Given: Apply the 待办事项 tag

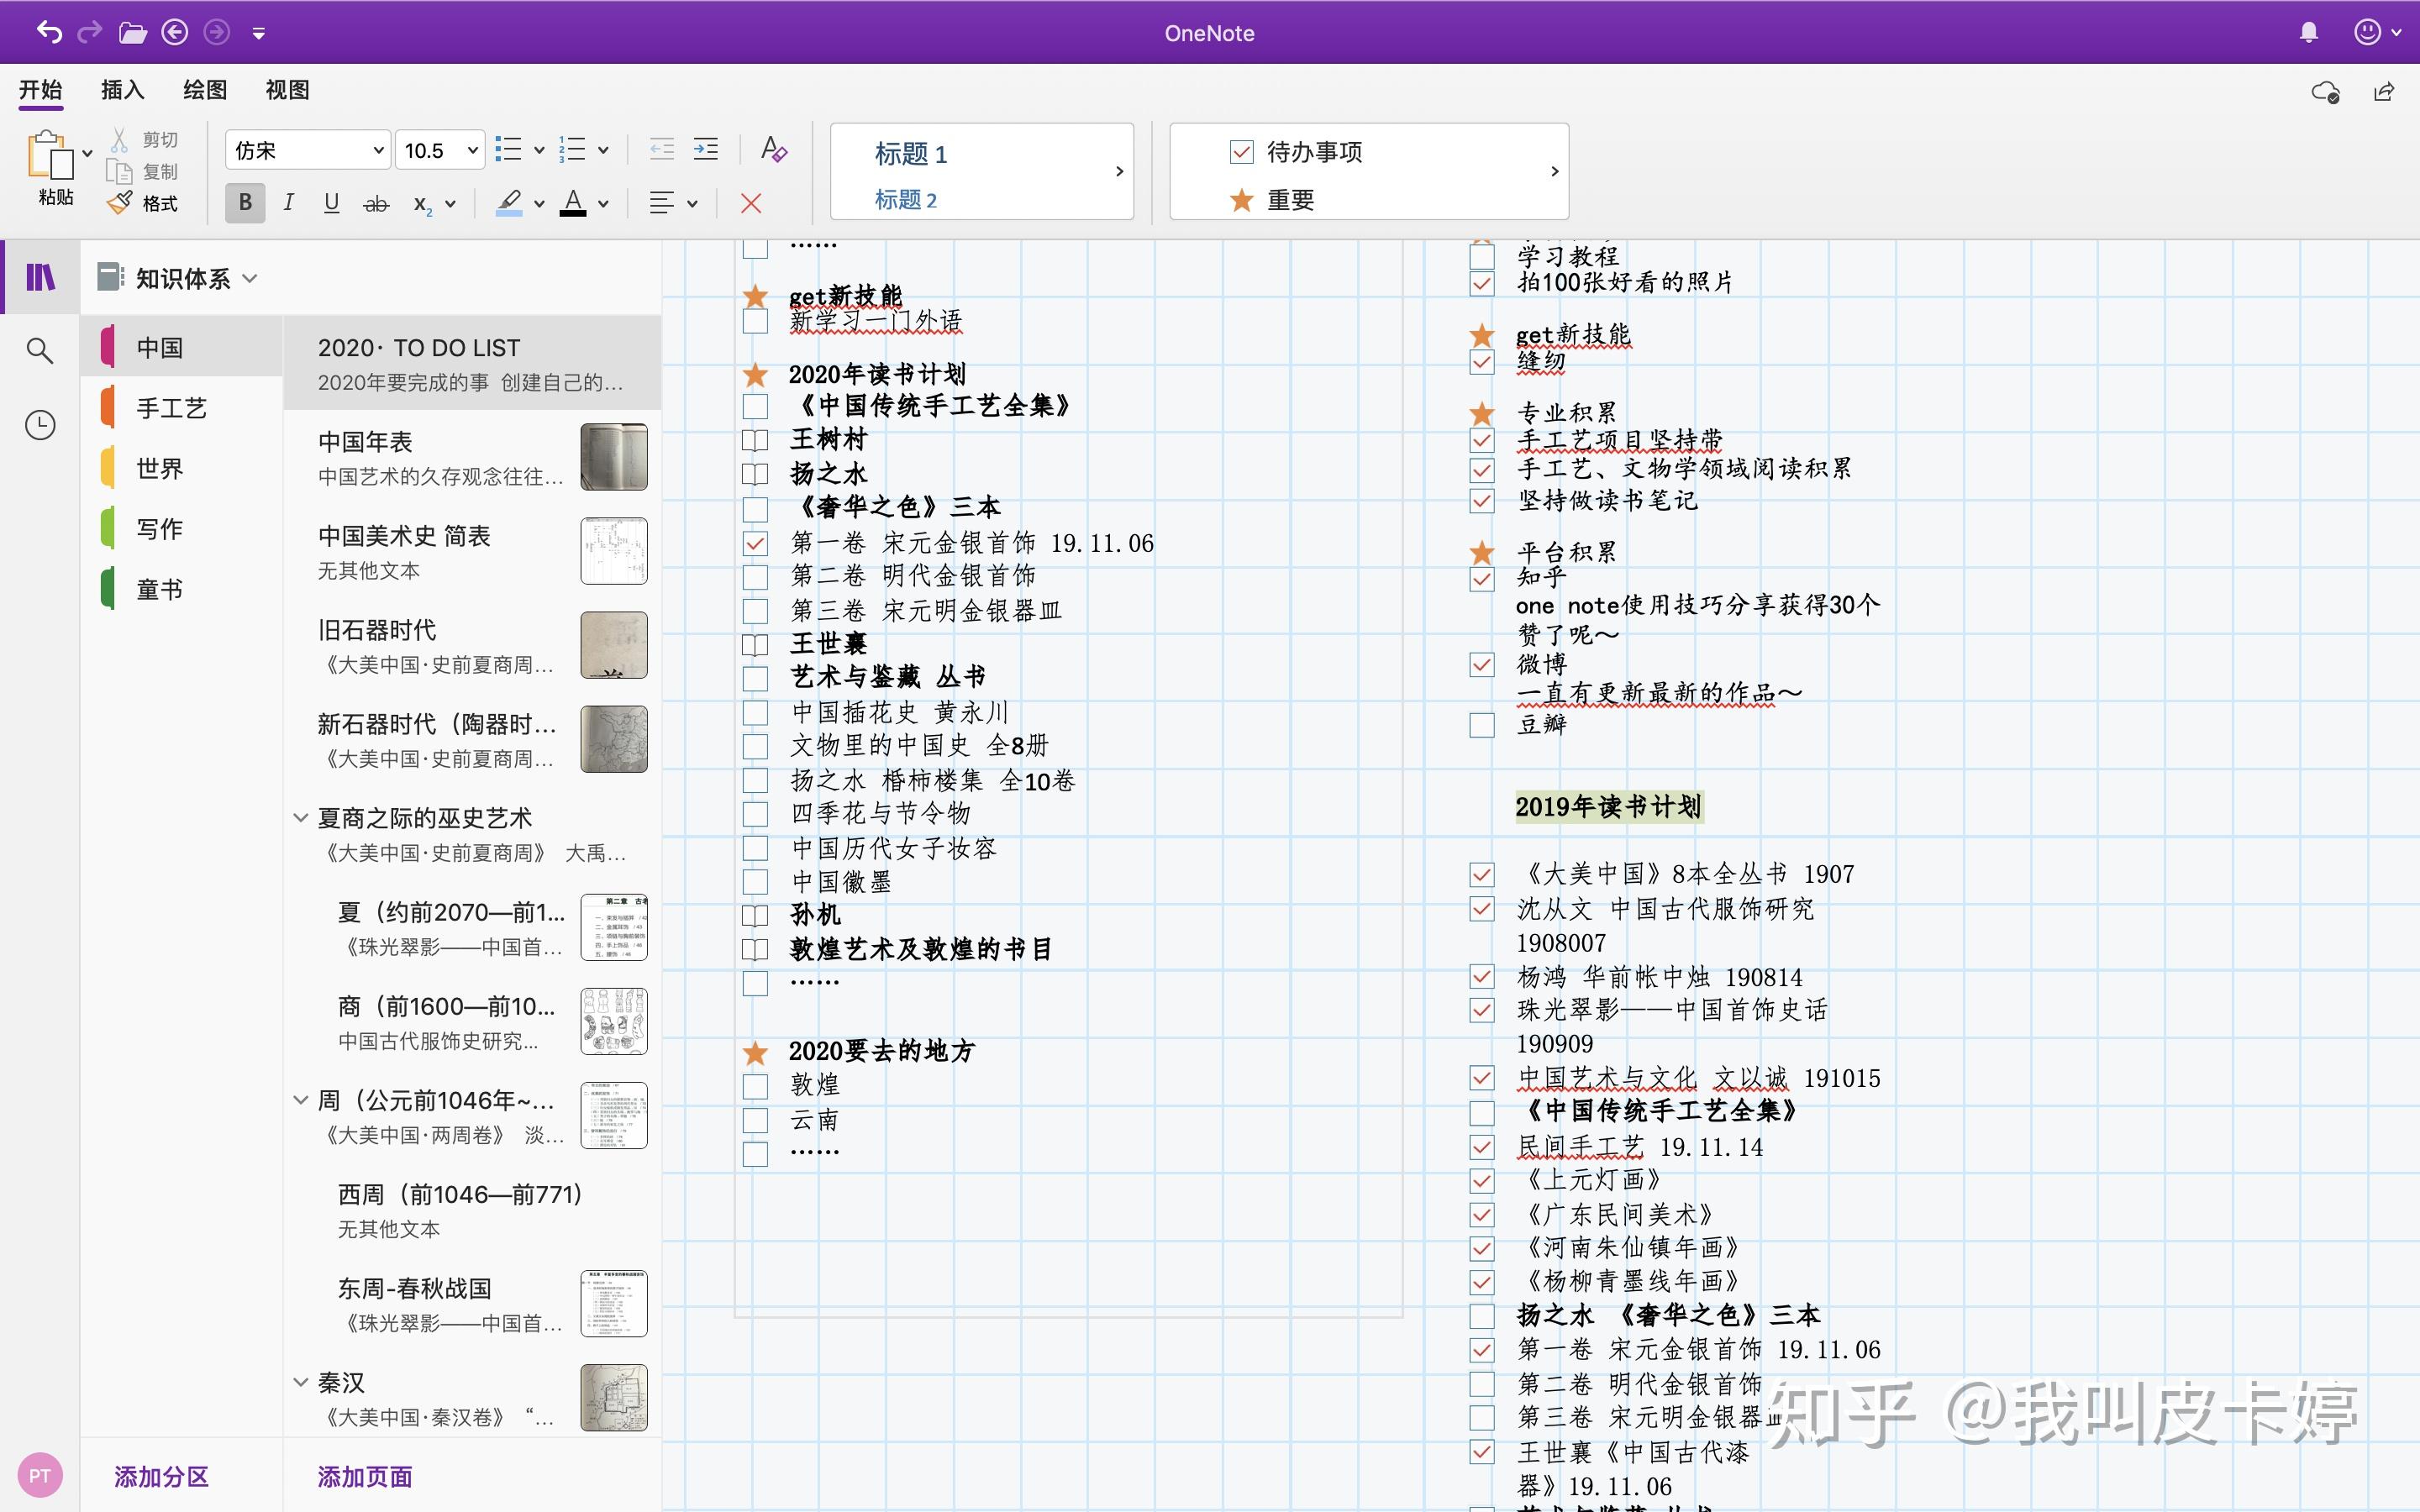Looking at the screenshot, I should (1296, 152).
